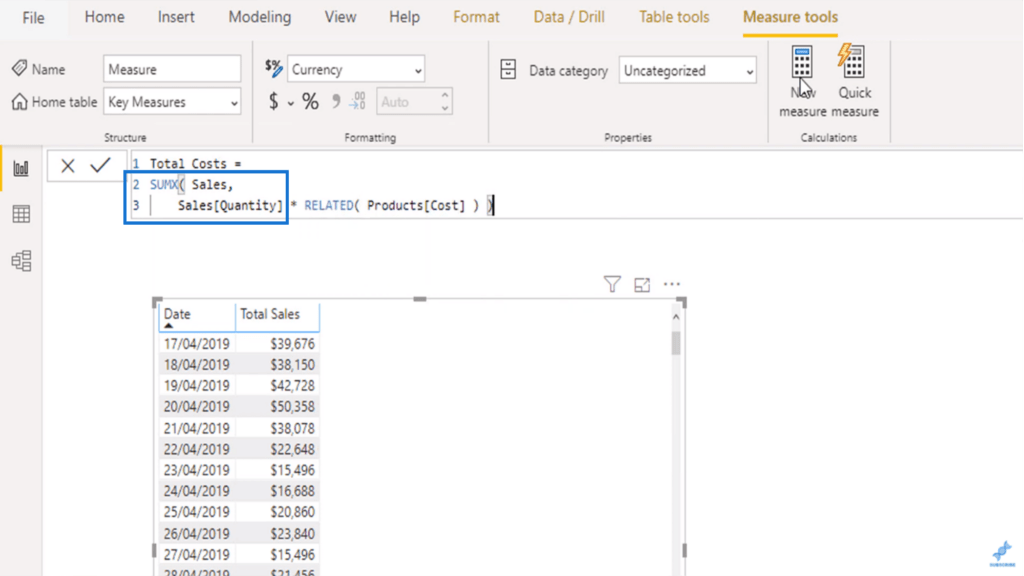The width and height of the screenshot is (1024, 576).
Task: Switch to the Insert ribbon tab
Action: coord(176,17)
